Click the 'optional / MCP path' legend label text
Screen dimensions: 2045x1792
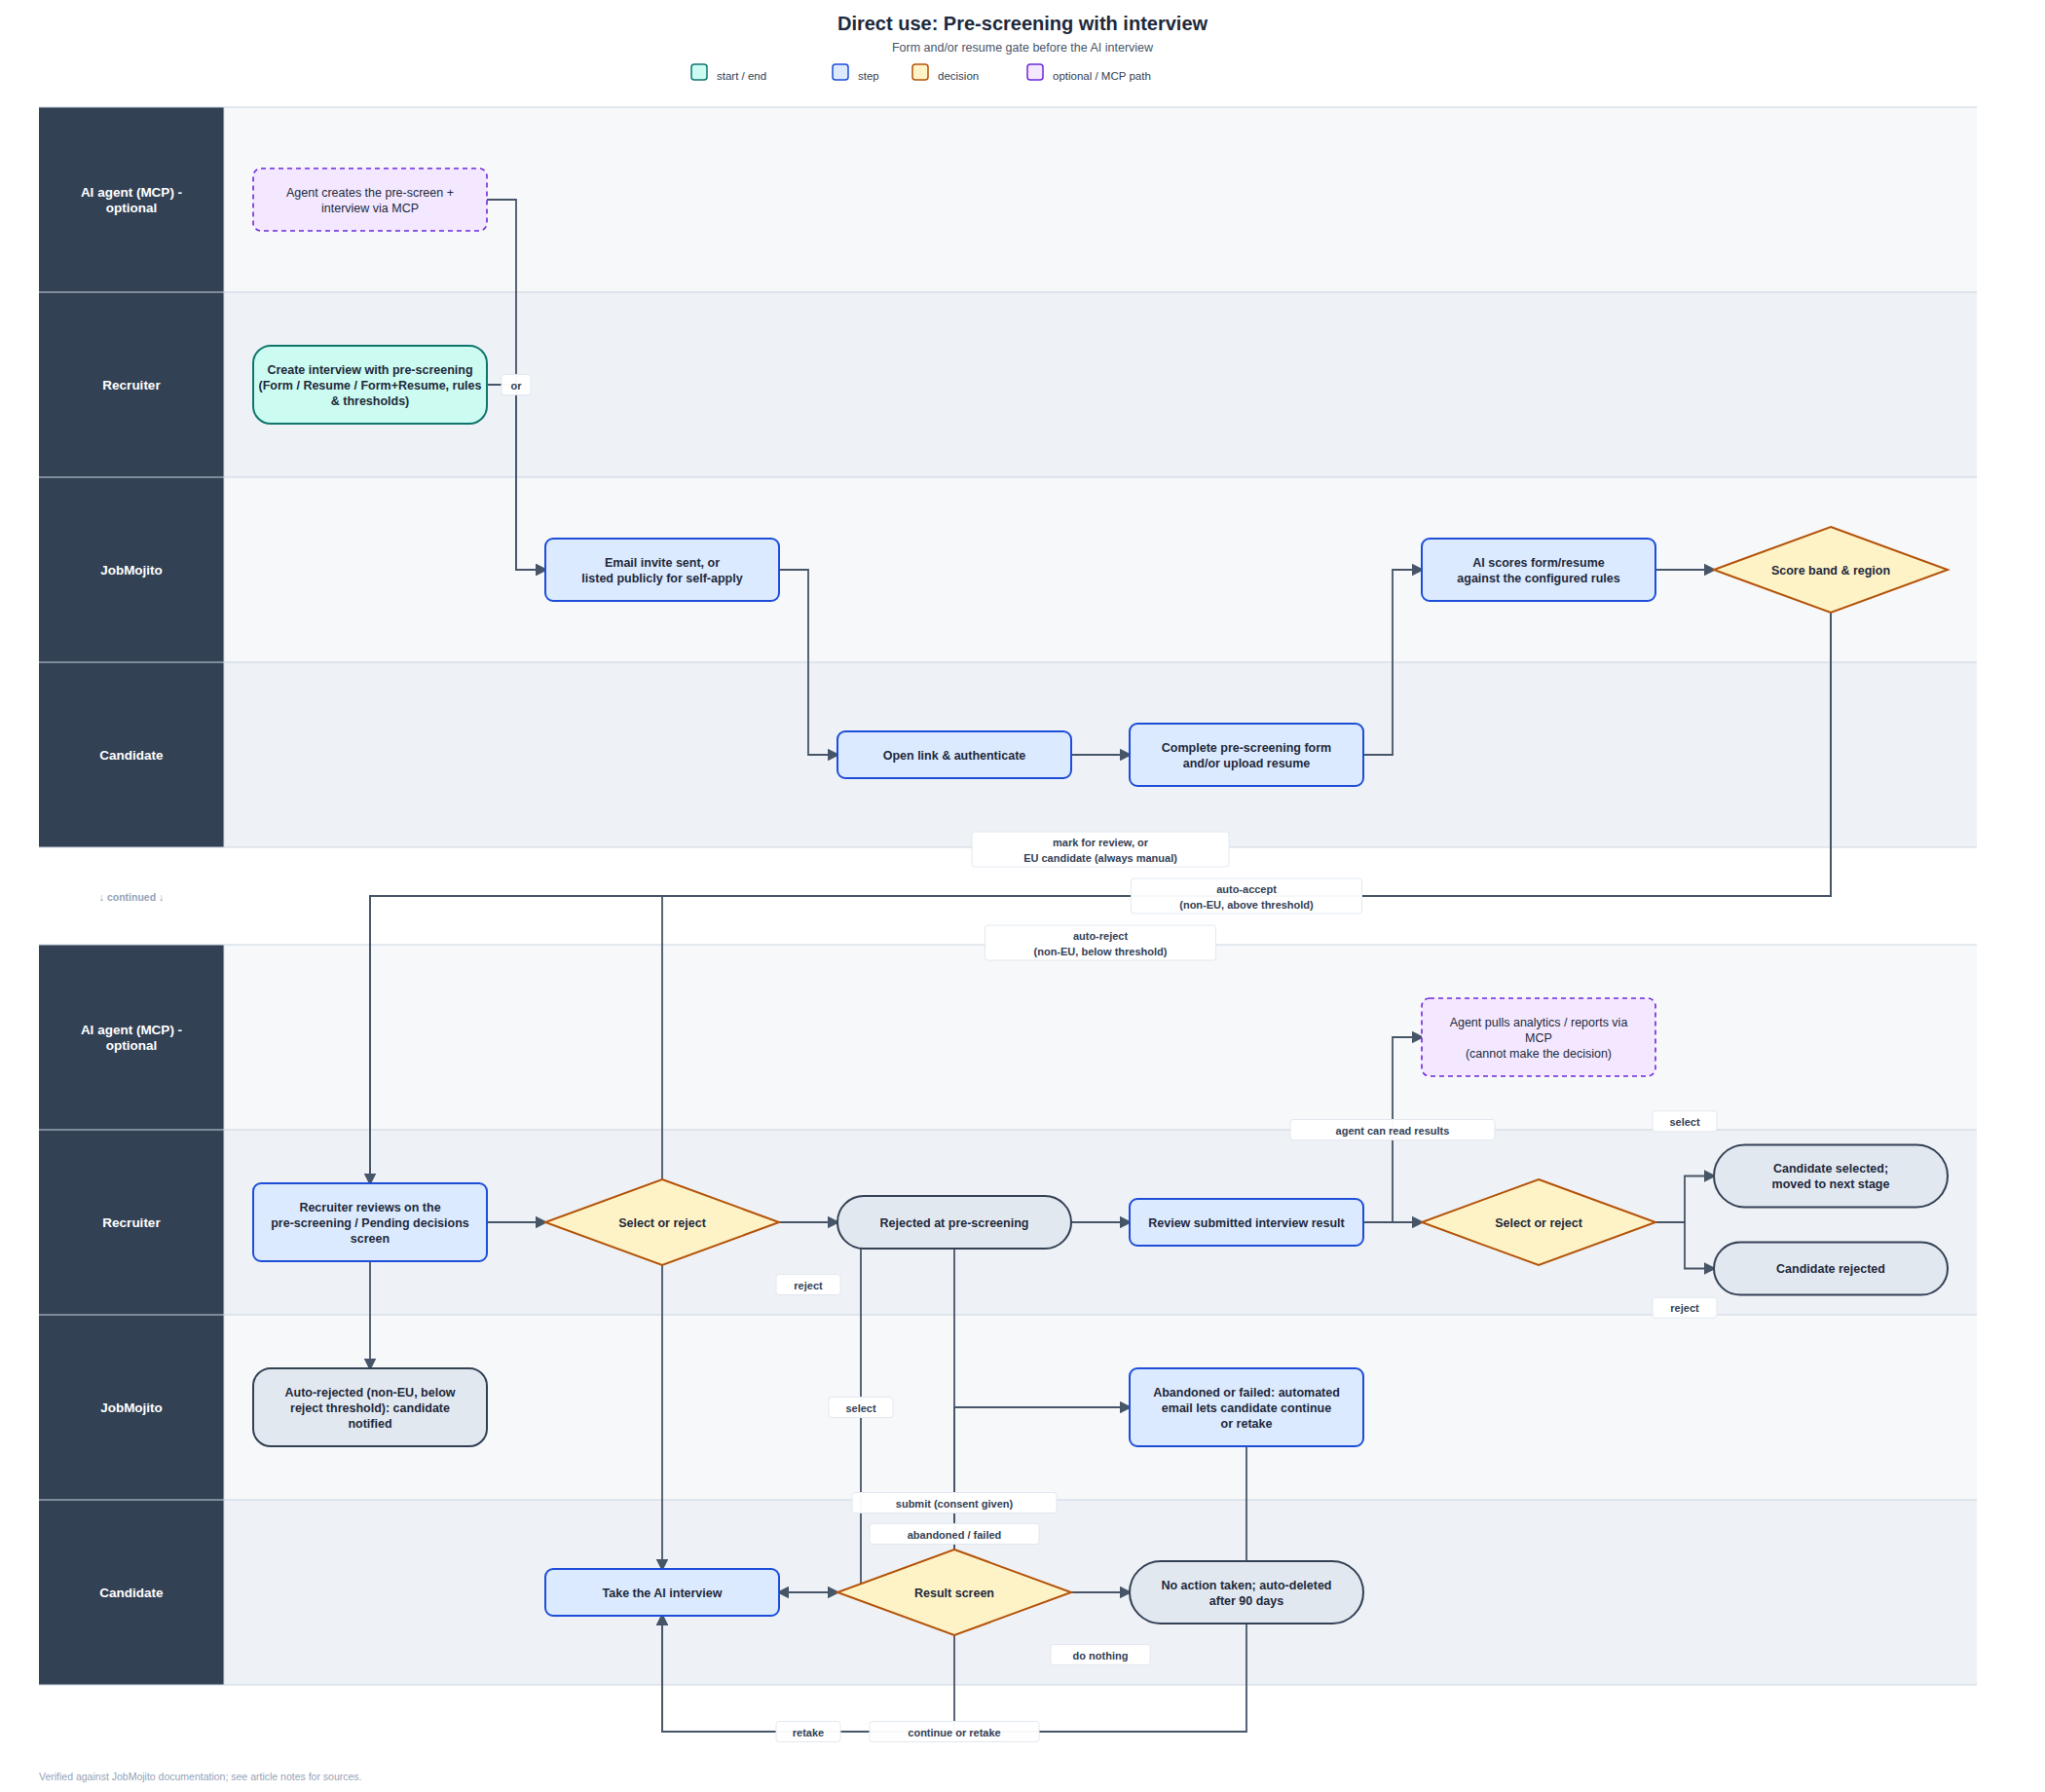click(1101, 76)
